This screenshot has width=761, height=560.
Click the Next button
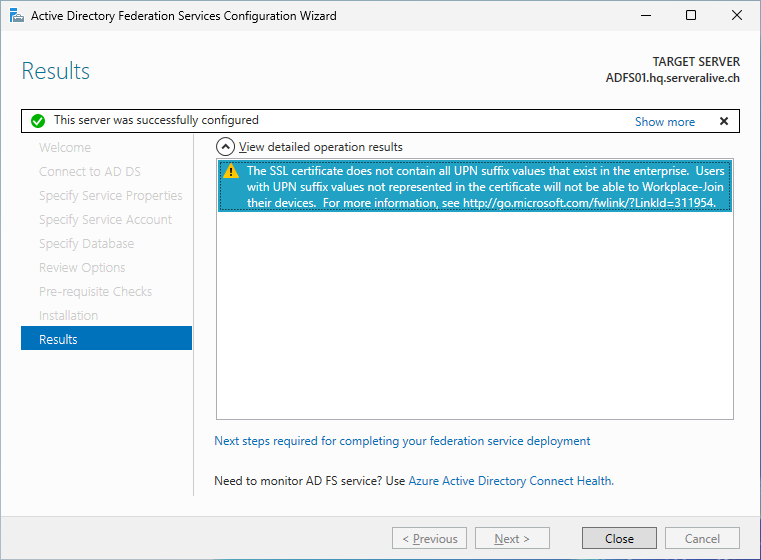point(513,538)
